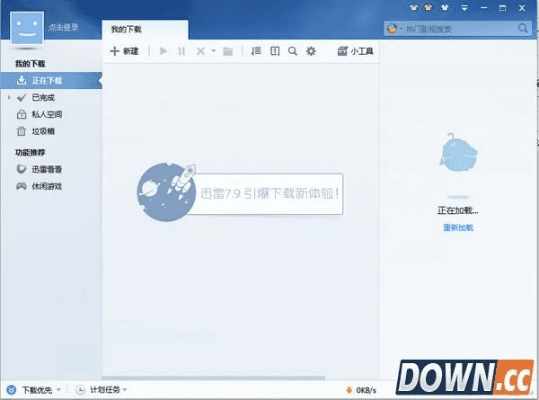Switch to the 我的下载 tab
This screenshot has width=539, height=400.
[x=145, y=30]
